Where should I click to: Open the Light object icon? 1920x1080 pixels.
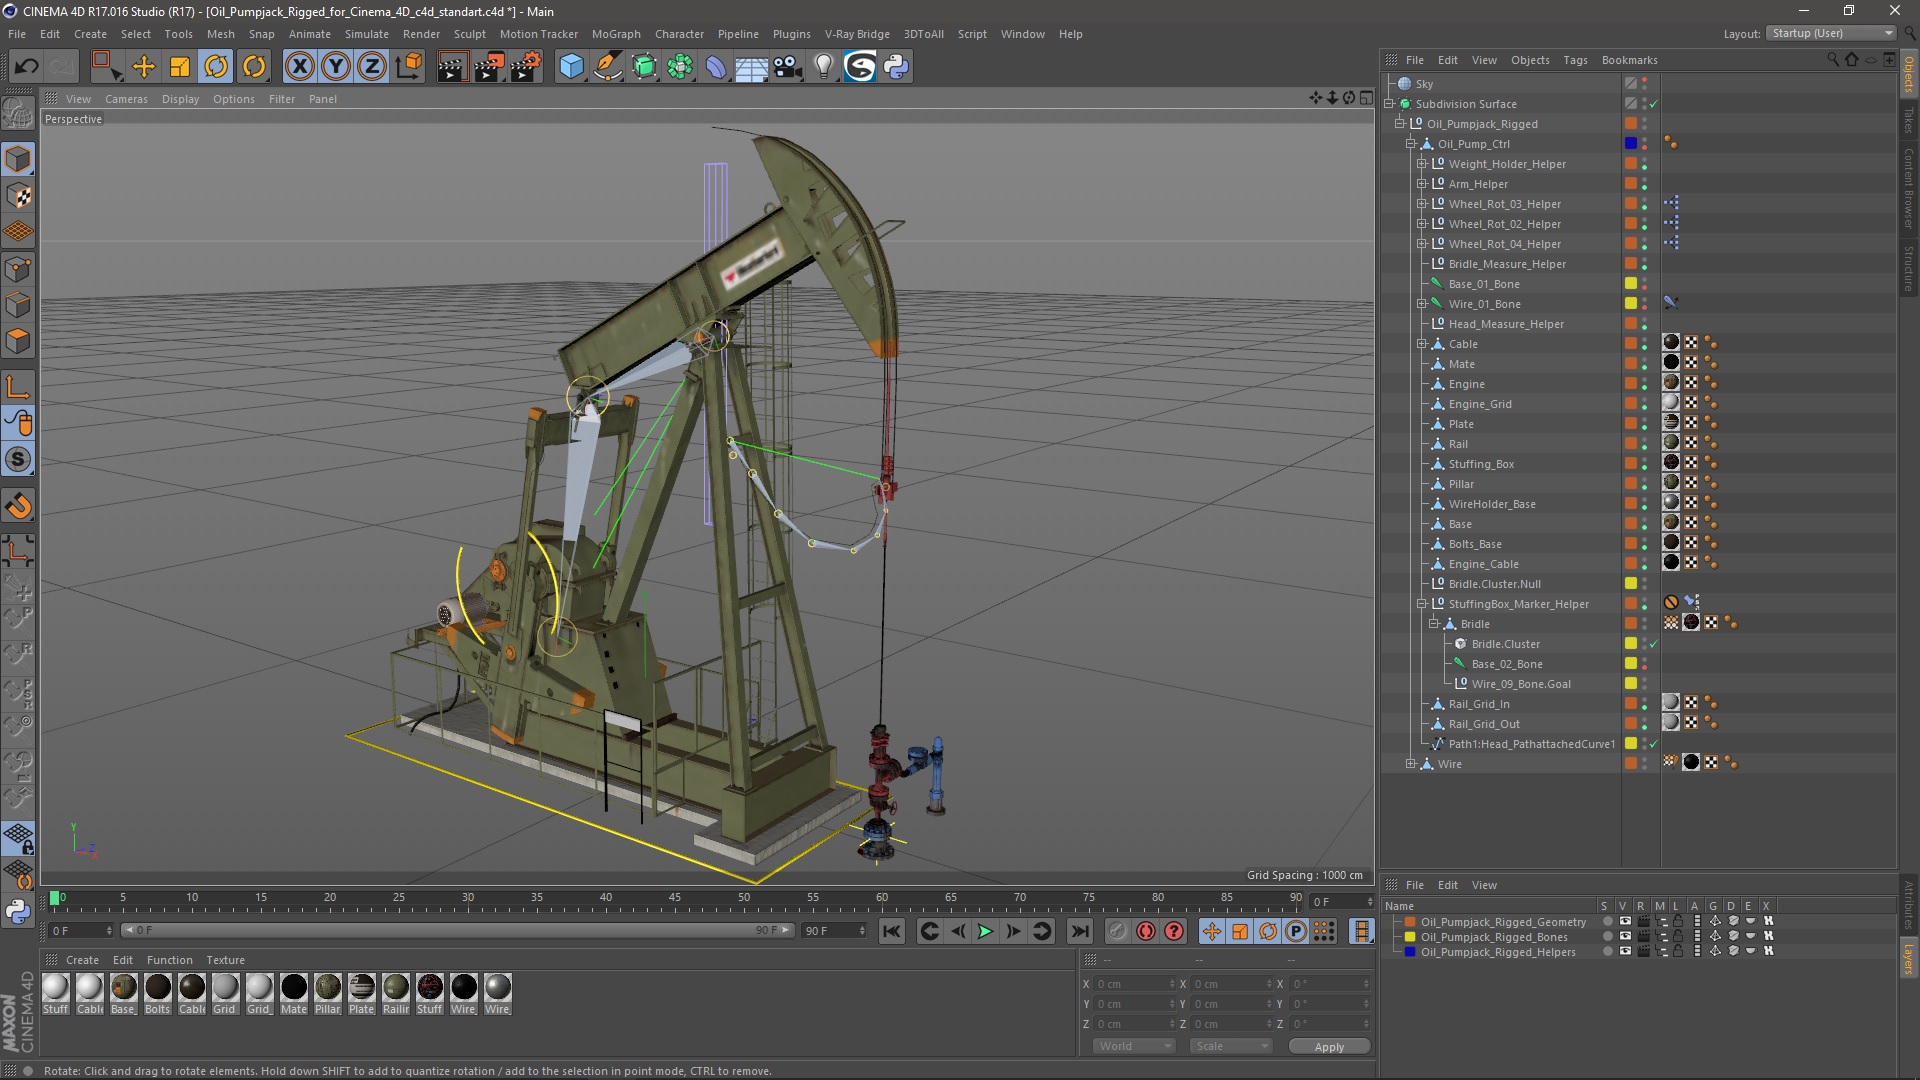click(x=823, y=67)
